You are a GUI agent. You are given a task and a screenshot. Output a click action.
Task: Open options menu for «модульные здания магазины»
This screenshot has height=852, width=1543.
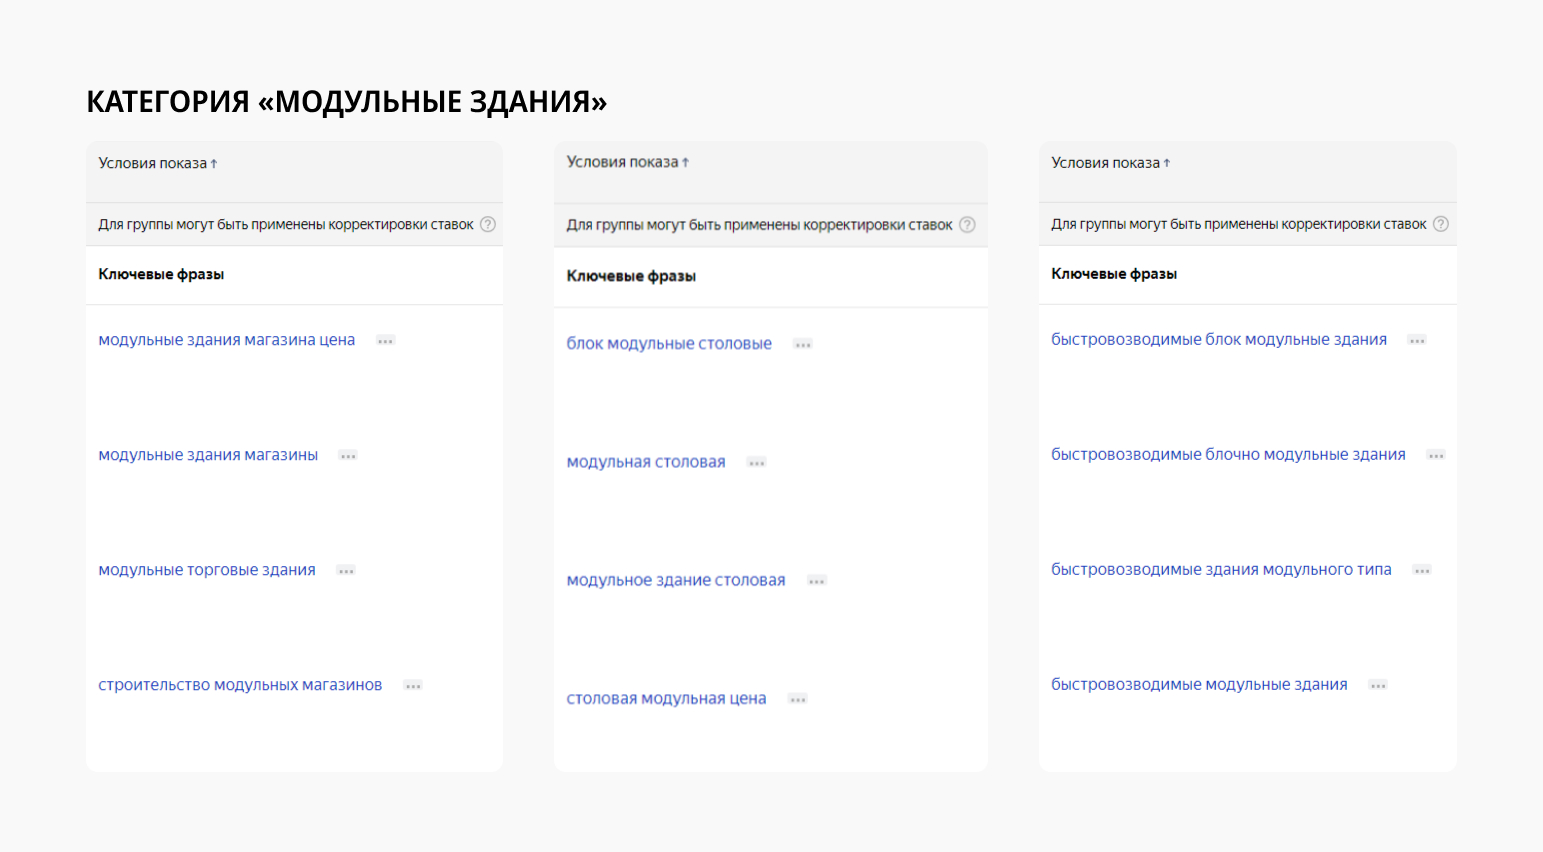(x=347, y=455)
